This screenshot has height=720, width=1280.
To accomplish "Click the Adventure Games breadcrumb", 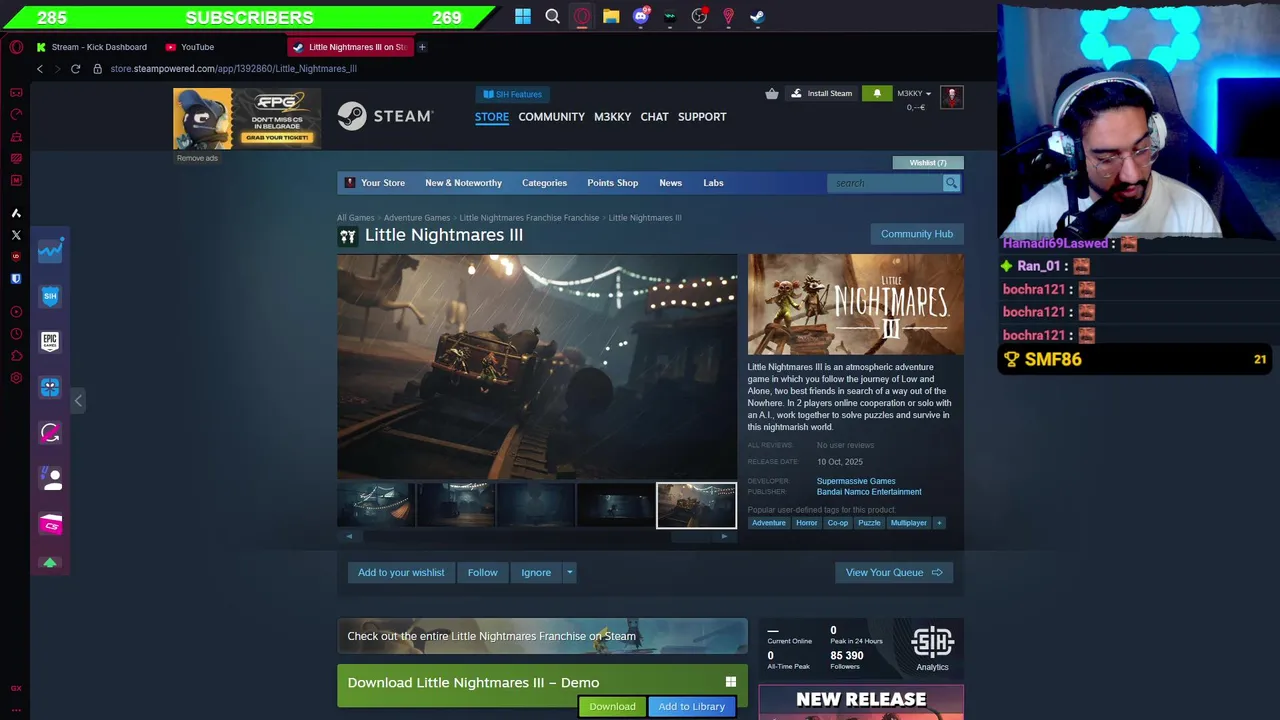I will pos(417,218).
